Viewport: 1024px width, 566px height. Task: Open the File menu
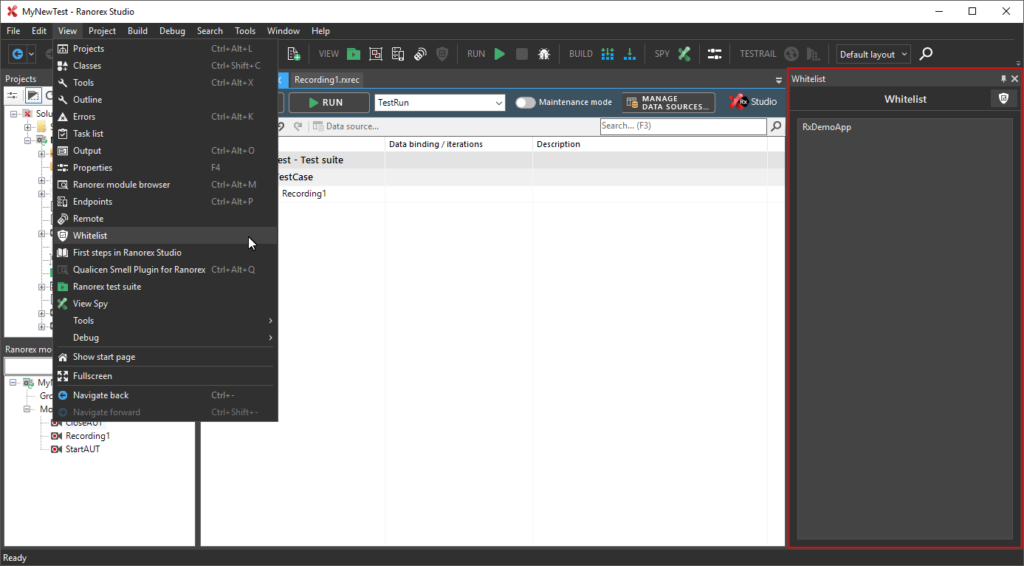click(13, 31)
